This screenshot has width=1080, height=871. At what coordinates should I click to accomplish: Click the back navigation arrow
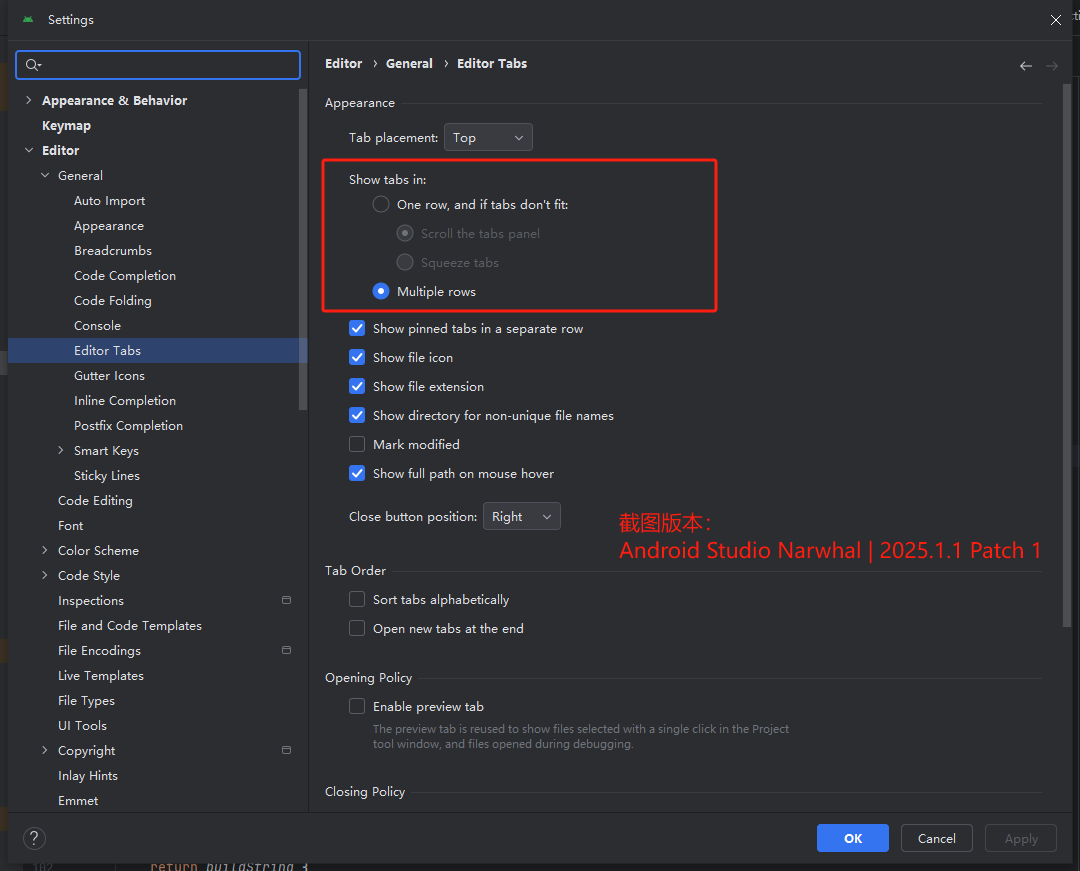point(1026,66)
